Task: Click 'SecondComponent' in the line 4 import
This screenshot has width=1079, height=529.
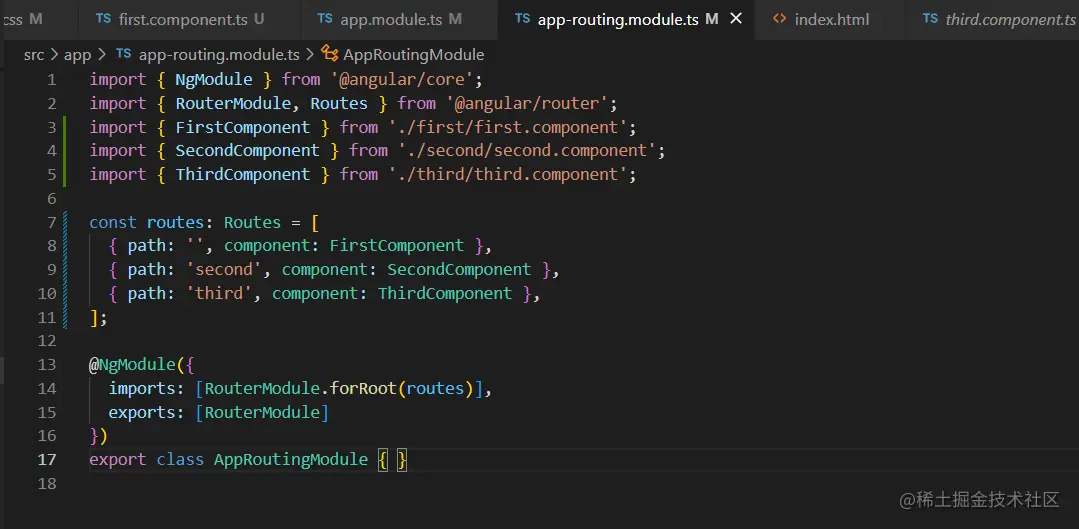Action: [x=248, y=151]
